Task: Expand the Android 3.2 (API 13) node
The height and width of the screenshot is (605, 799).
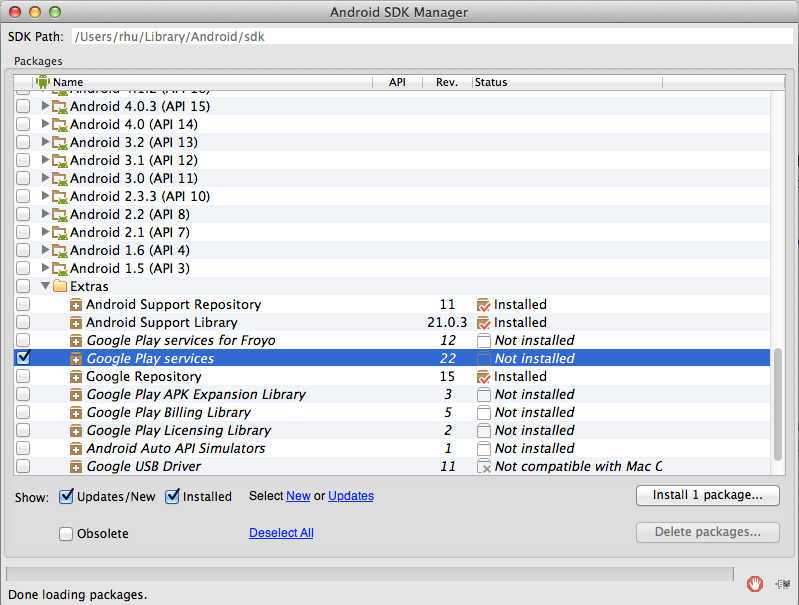Action: pyautogui.click(x=45, y=142)
